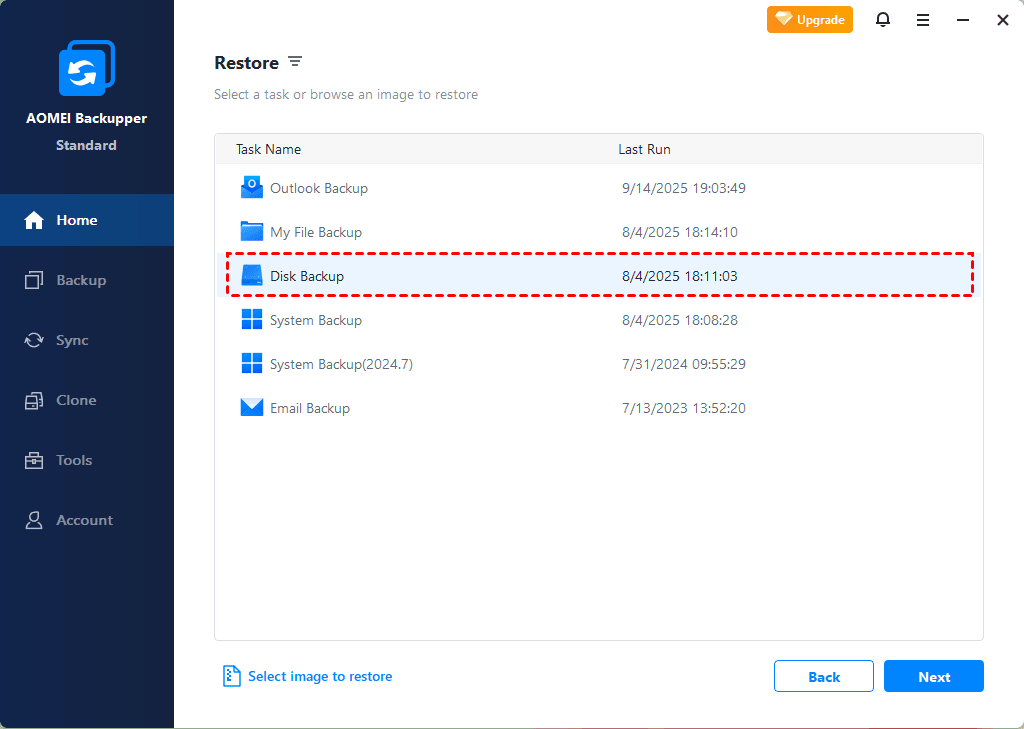Go to the Home sidebar tab

pos(76,220)
